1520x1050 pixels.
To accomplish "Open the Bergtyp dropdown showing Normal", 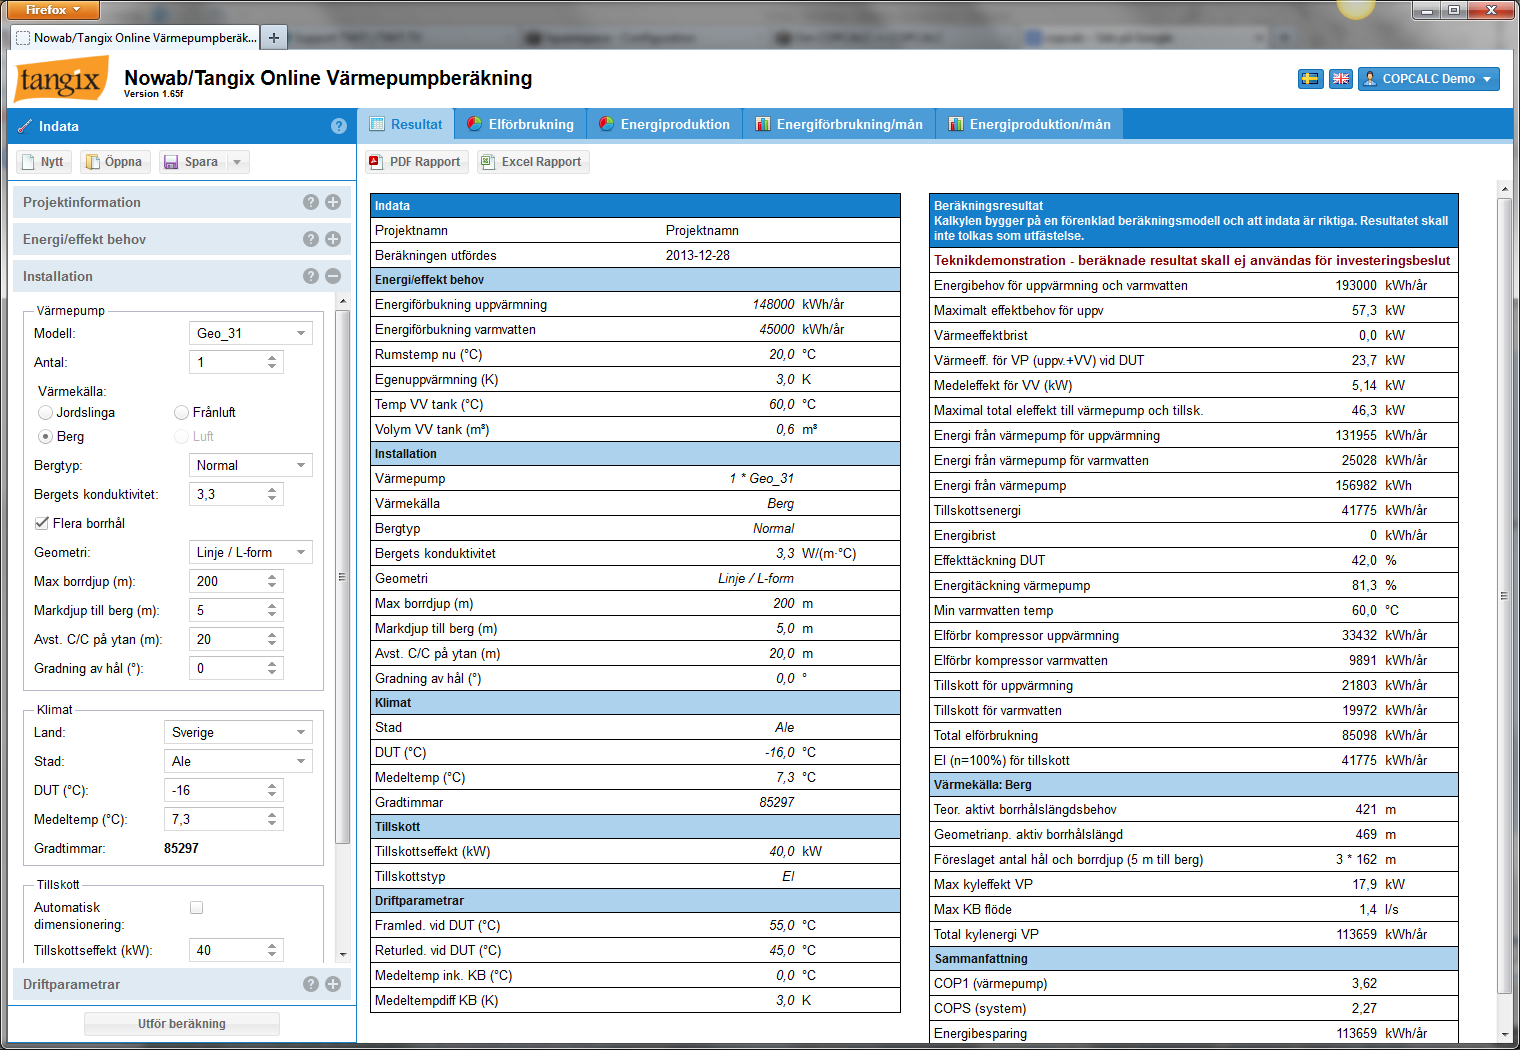I will pos(251,465).
